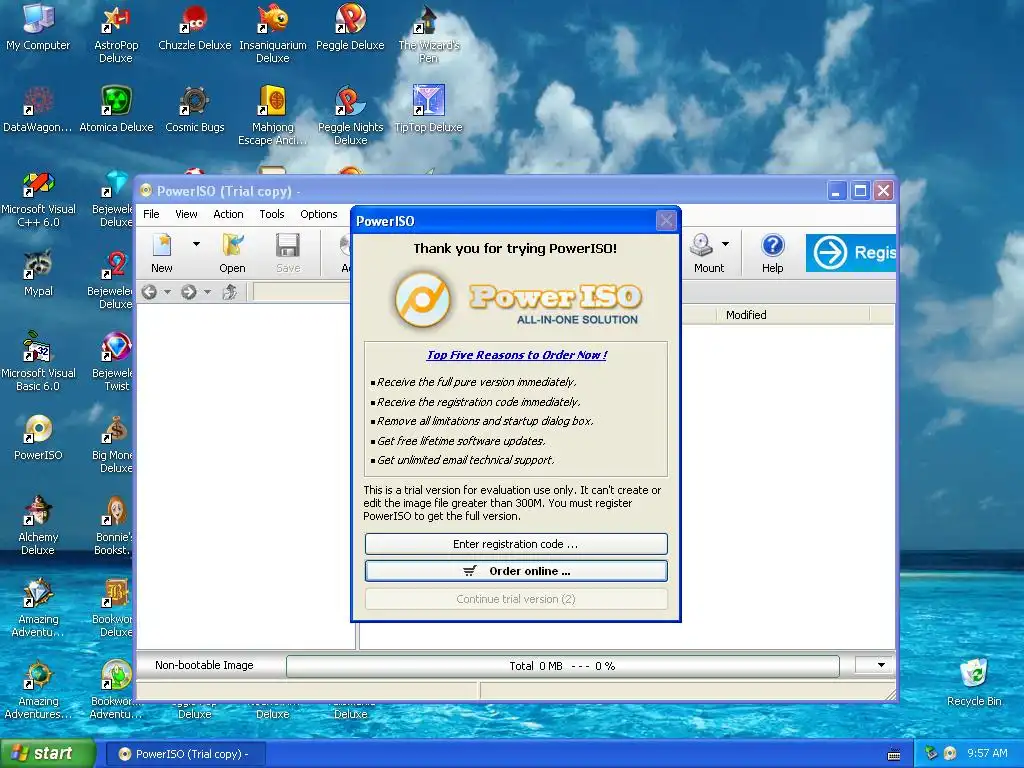Click Enter registration code button
The image size is (1024, 768).
click(516, 544)
